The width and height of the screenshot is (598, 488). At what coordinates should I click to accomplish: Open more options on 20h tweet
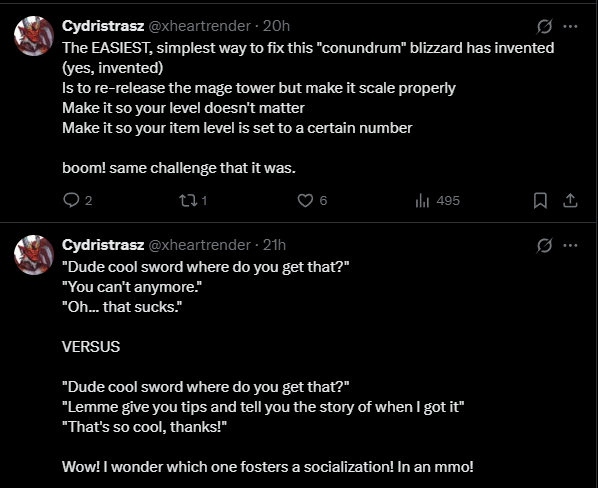(570, 26)
